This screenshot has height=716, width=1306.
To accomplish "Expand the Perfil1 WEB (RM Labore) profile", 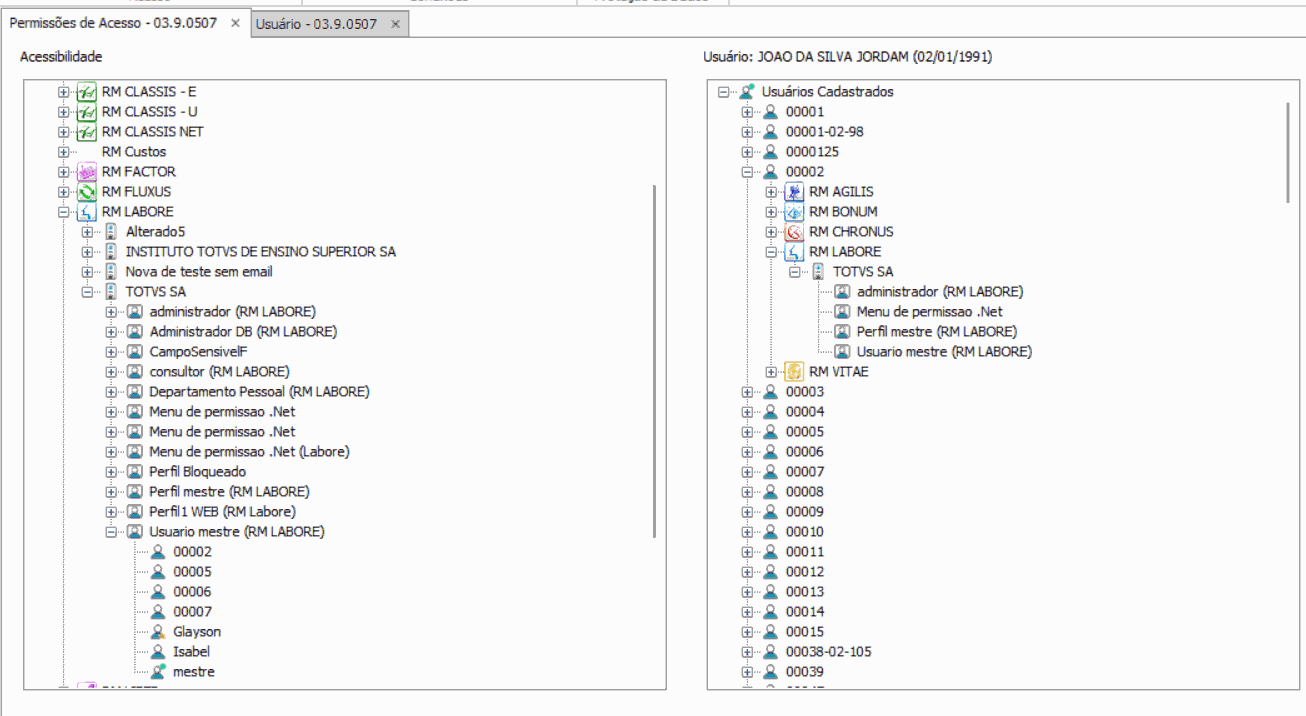I will point(111,512).
